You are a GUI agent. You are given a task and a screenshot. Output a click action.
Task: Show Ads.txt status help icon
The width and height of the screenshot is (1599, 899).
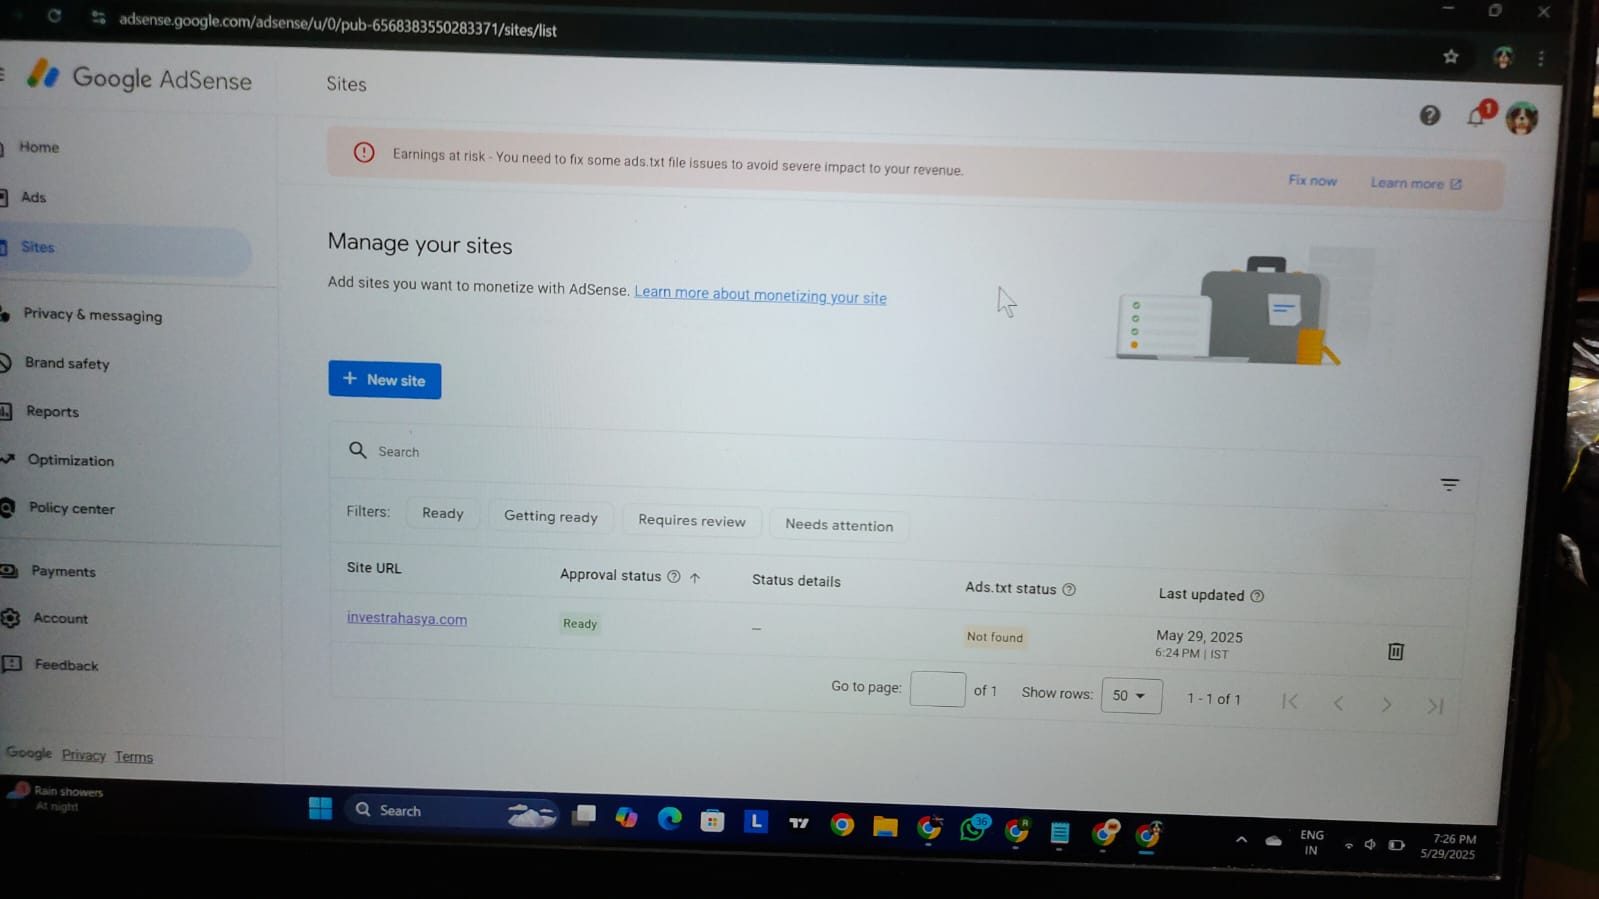coord(1069,590)
